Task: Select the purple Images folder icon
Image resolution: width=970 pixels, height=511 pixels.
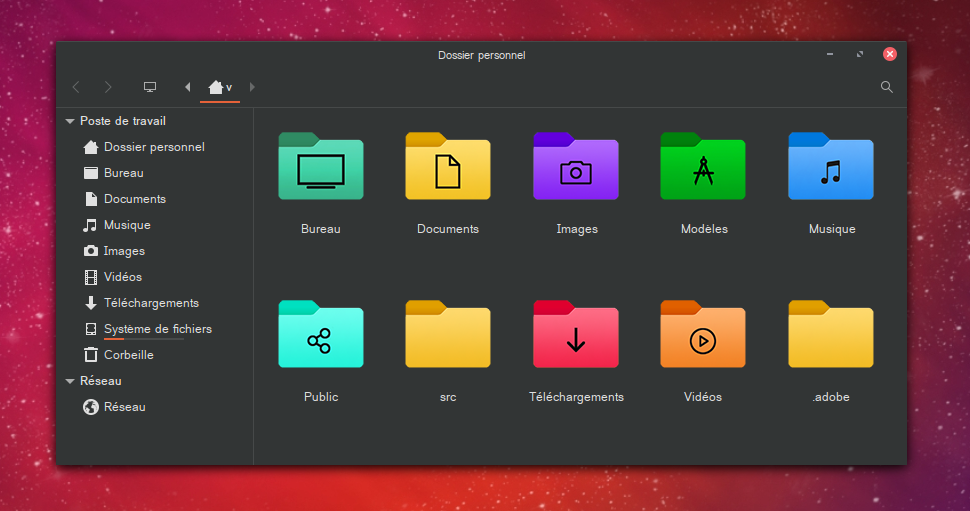Action: coord(576,166)
